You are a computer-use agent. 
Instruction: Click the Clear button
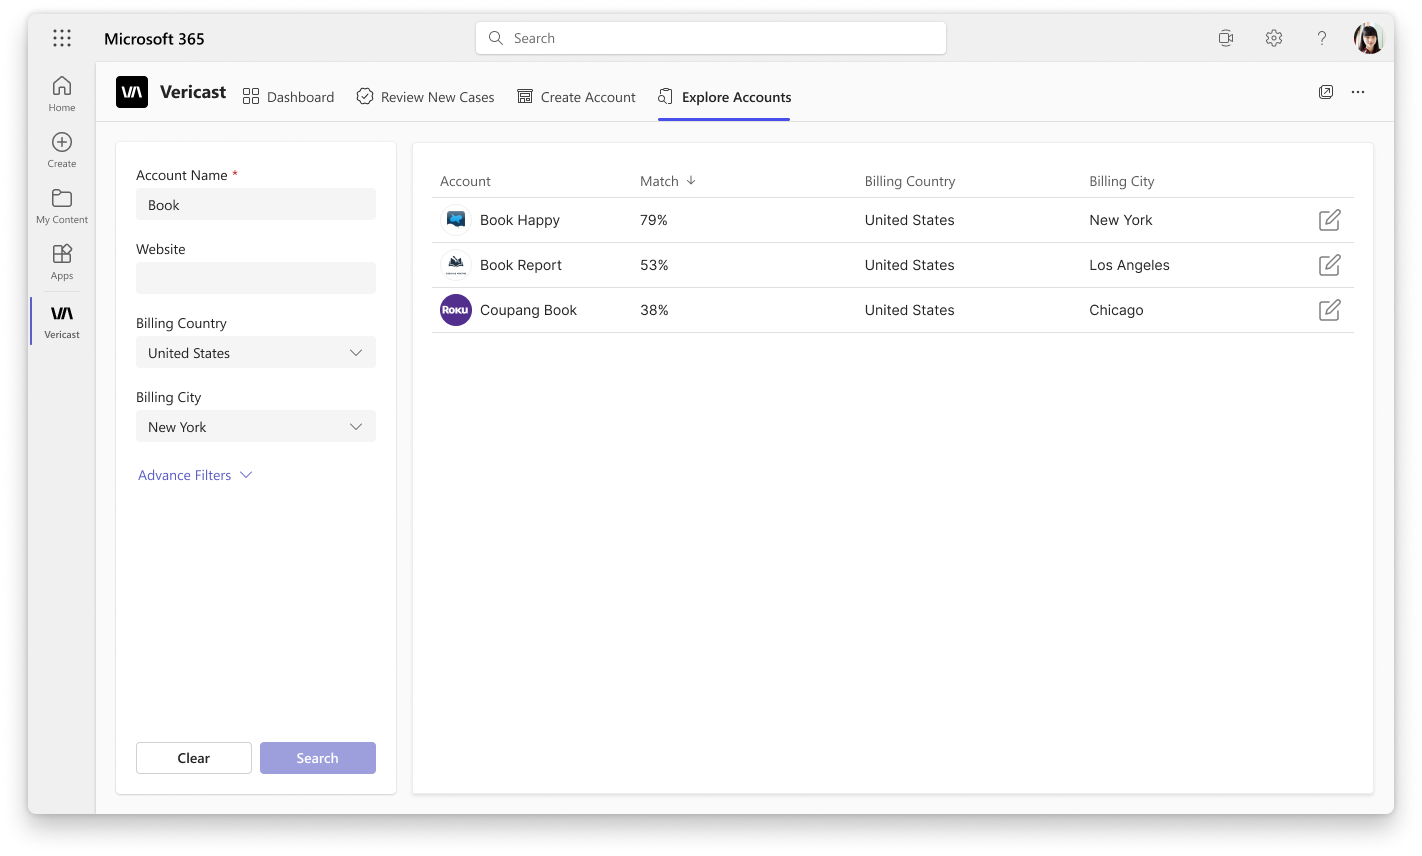[x=194, y=758]
